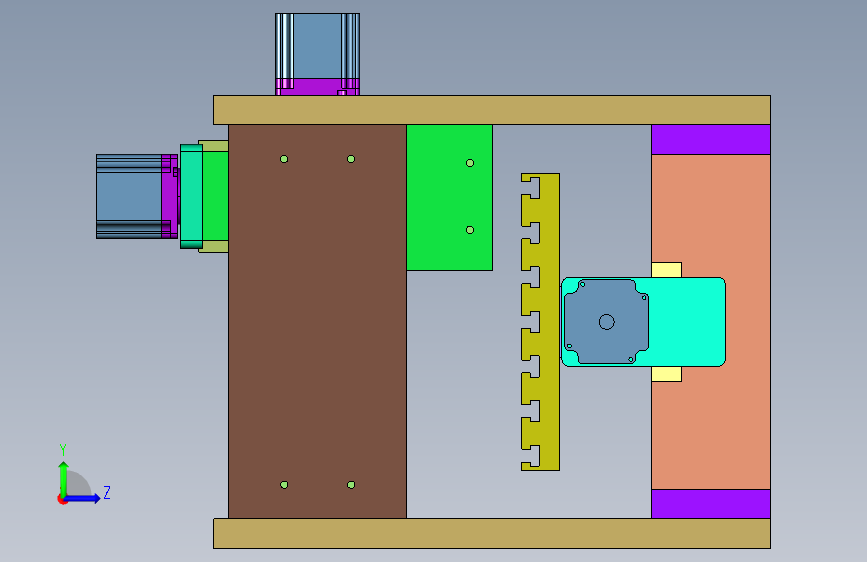The image size is (867, 562).
Task: Click the lower hole in the green block
Action: coord(470,230)
